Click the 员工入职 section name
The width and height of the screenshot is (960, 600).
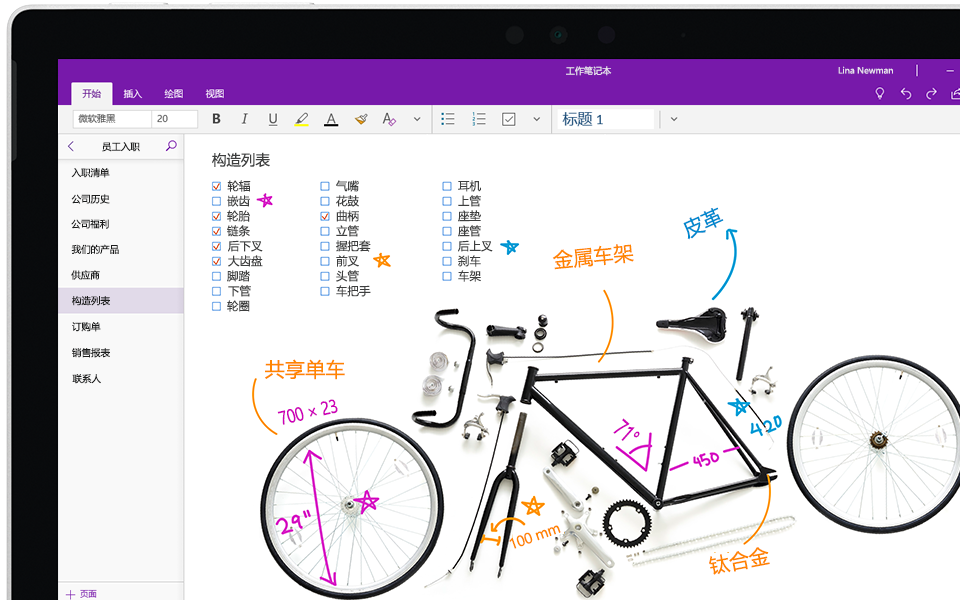pyautogui.click(x=121, y=146)
